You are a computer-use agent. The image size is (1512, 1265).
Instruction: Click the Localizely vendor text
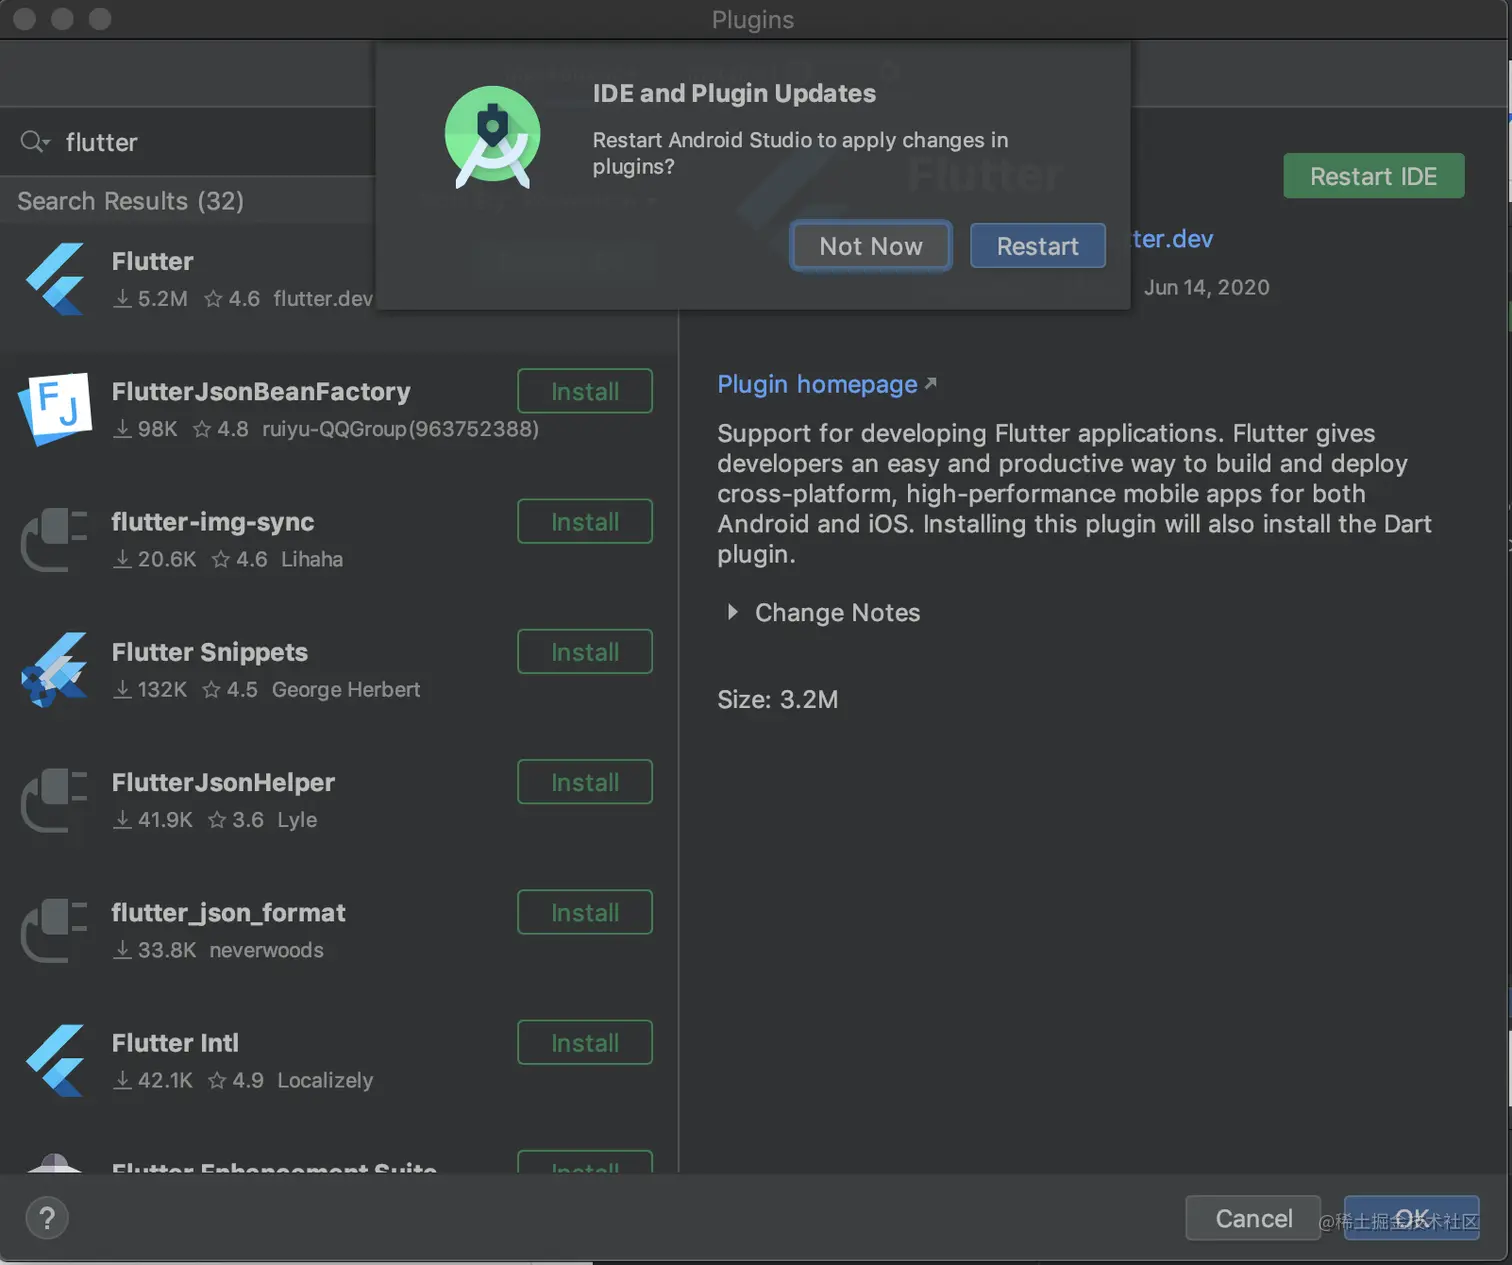[x=325, y=1080]
